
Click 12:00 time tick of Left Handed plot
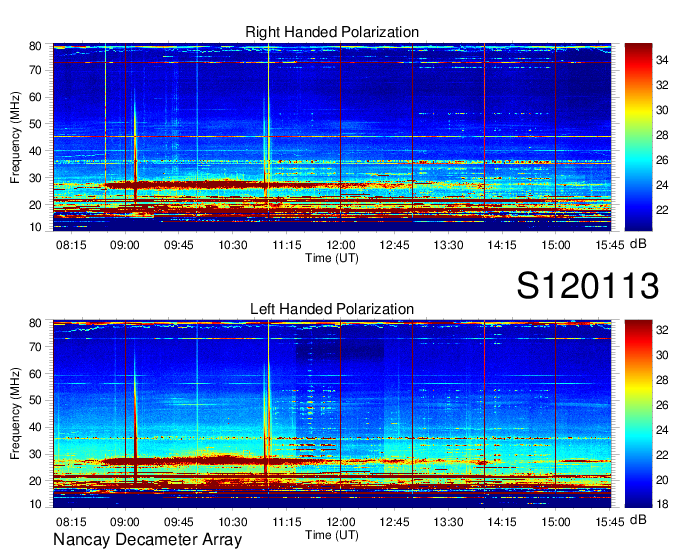340,522
